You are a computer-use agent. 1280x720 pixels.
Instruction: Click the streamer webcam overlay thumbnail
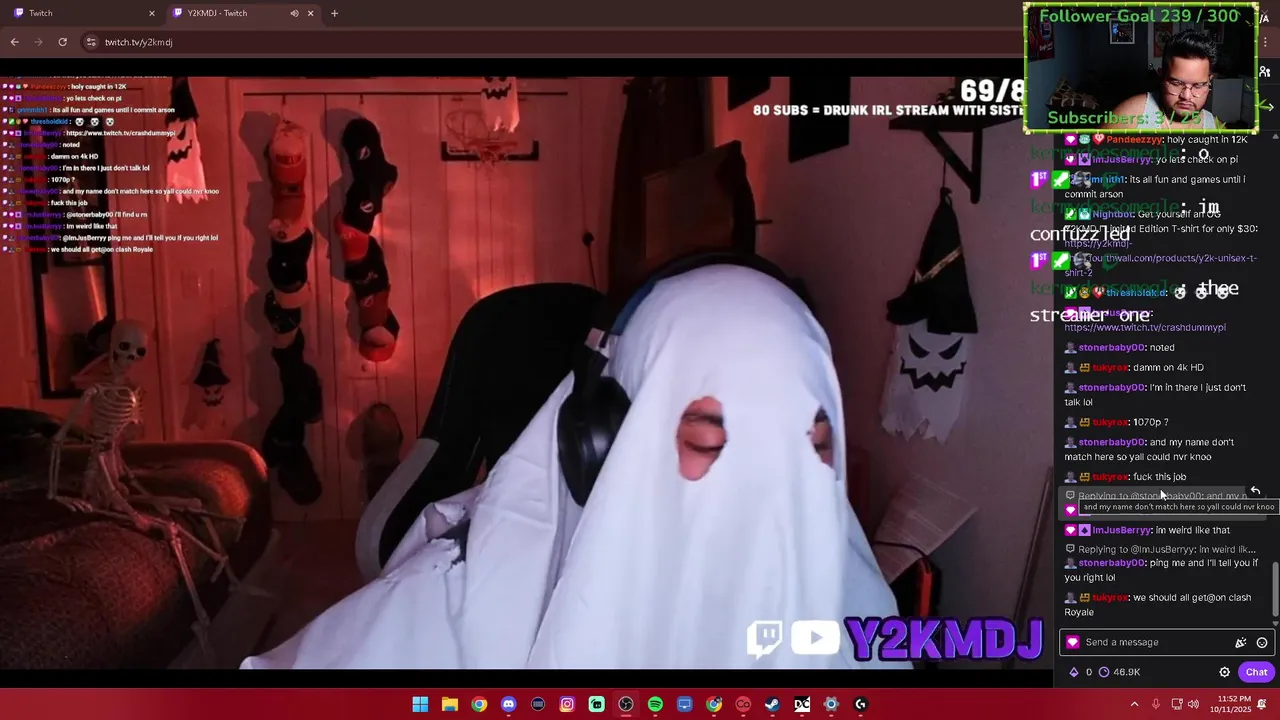coord(1141,68)
